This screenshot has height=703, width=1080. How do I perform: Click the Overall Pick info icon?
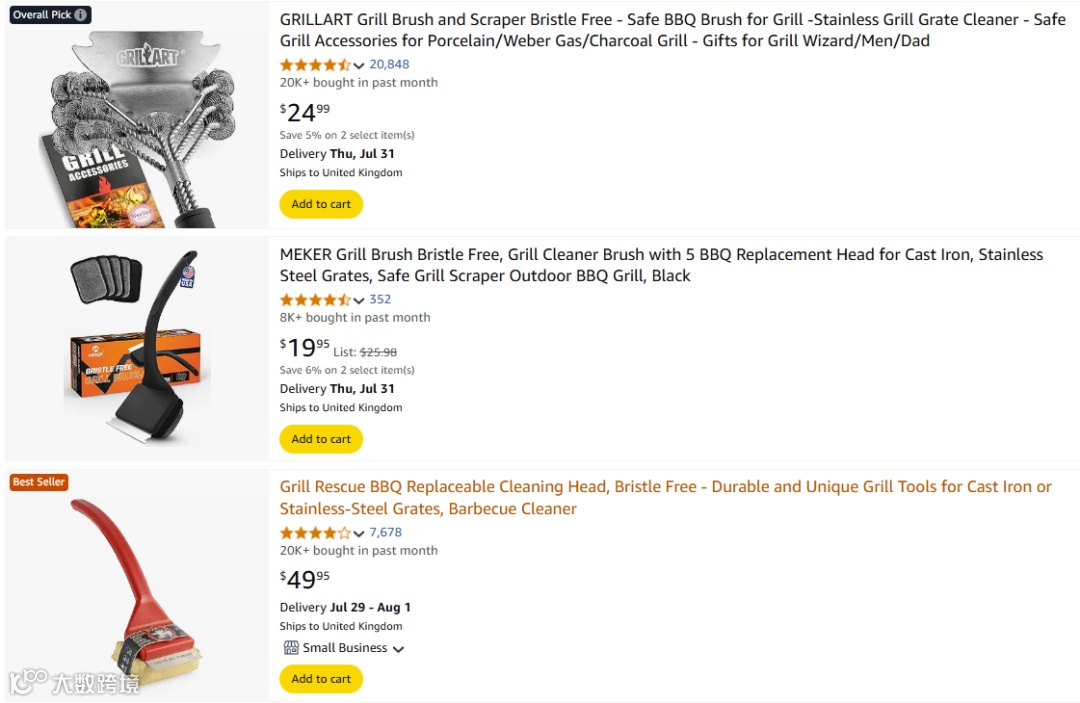tap(81, 14)
